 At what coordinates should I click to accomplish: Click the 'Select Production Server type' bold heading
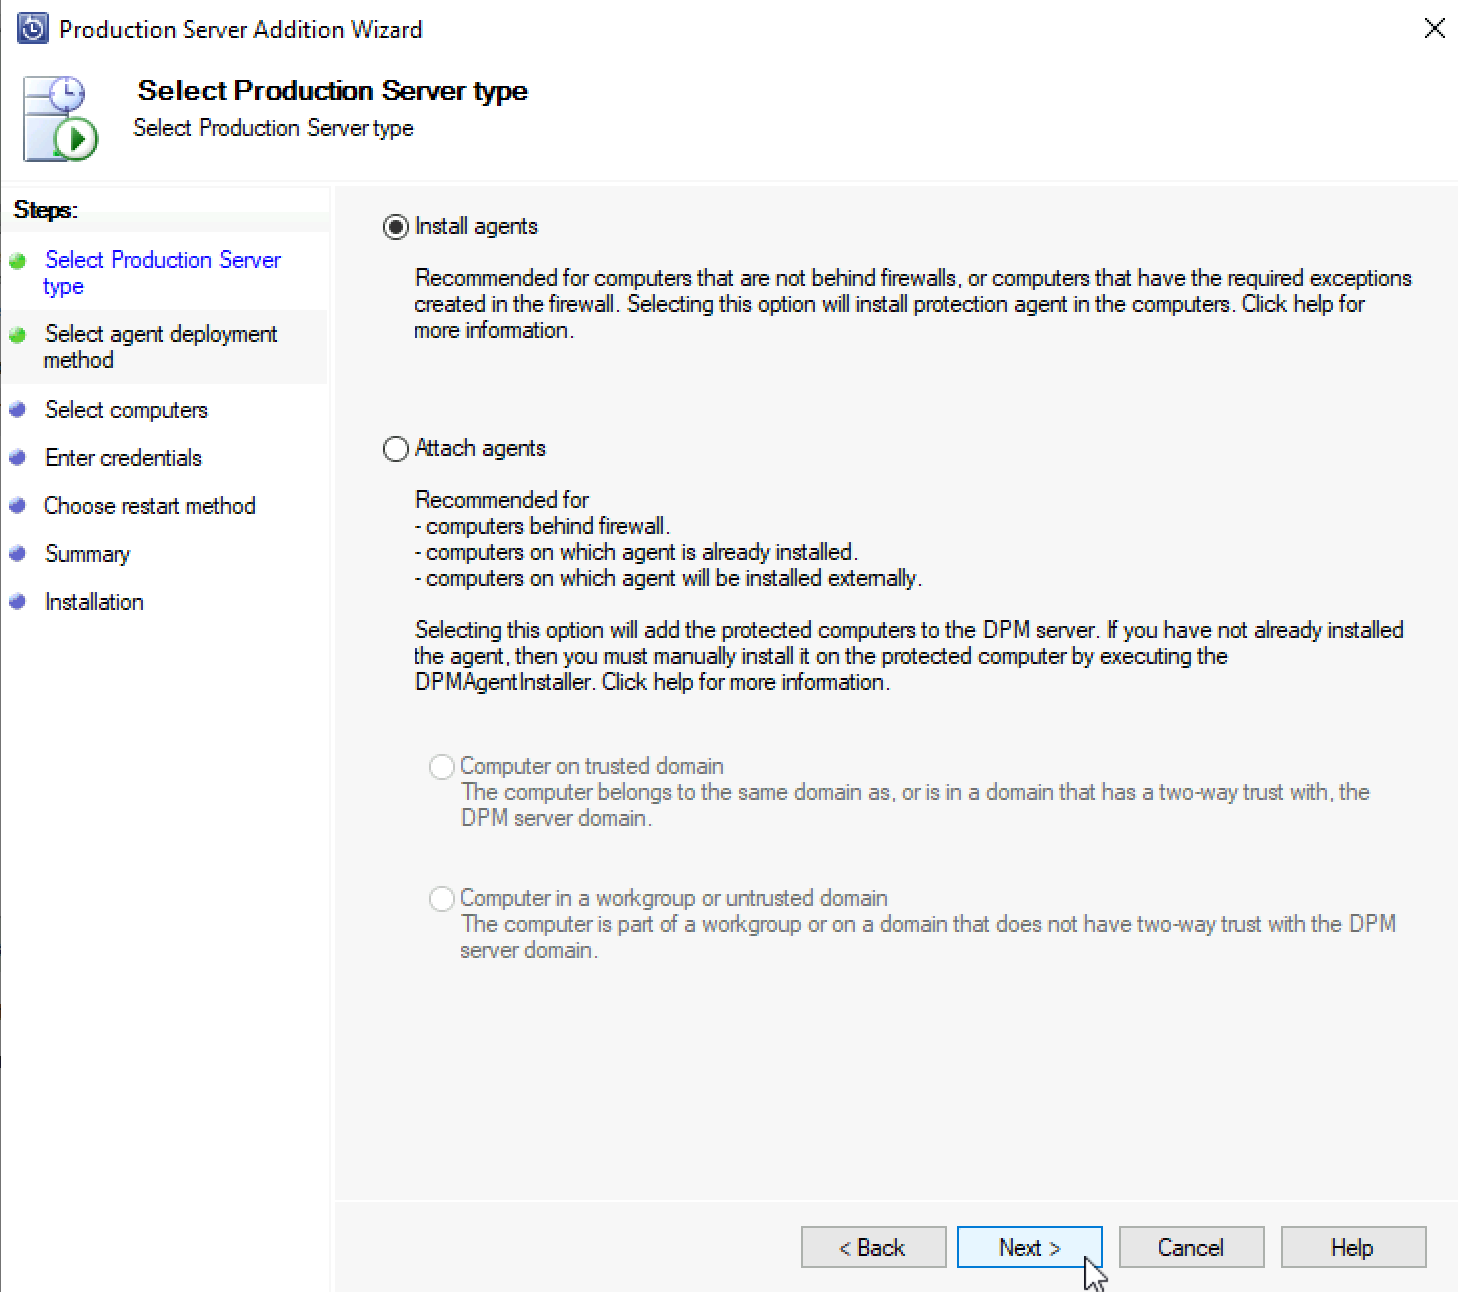[332, 91]
